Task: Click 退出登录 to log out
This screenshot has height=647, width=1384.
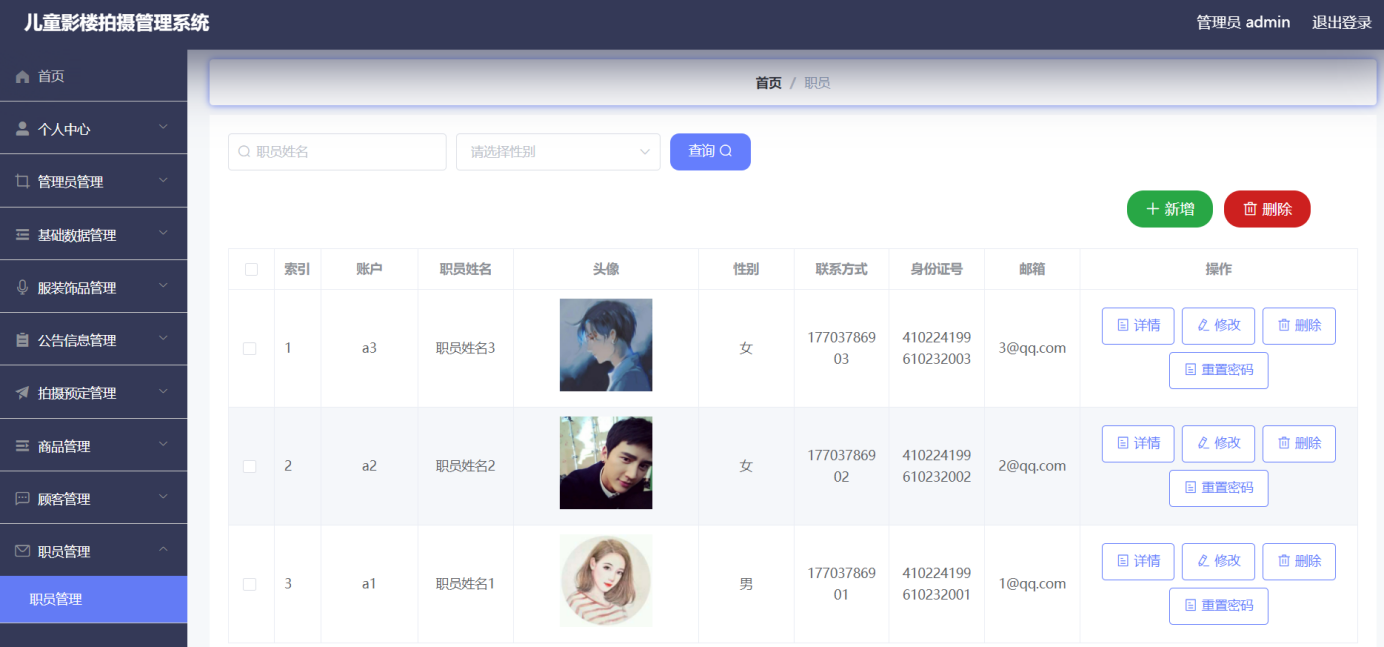Action: click(1342, 22)
